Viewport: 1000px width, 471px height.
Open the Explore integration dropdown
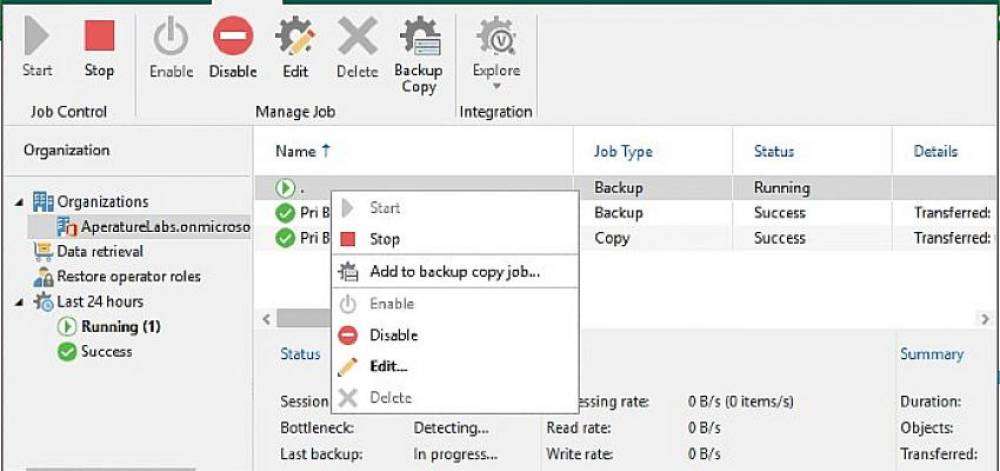coord(496,55)
